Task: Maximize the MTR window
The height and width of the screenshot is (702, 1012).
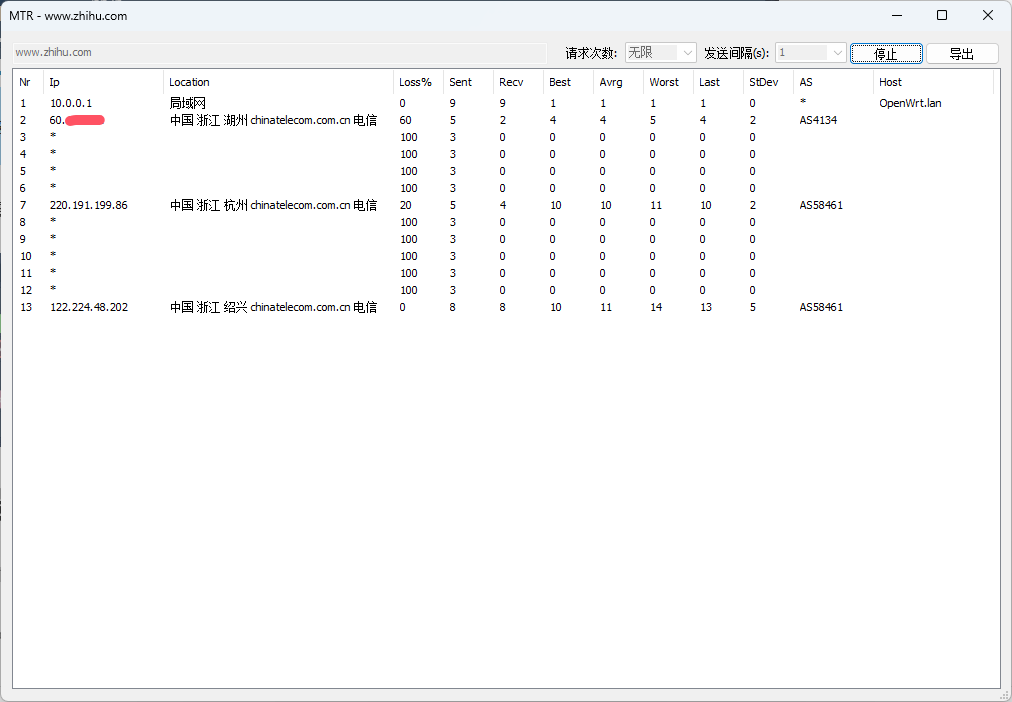Action: [942, 15]
